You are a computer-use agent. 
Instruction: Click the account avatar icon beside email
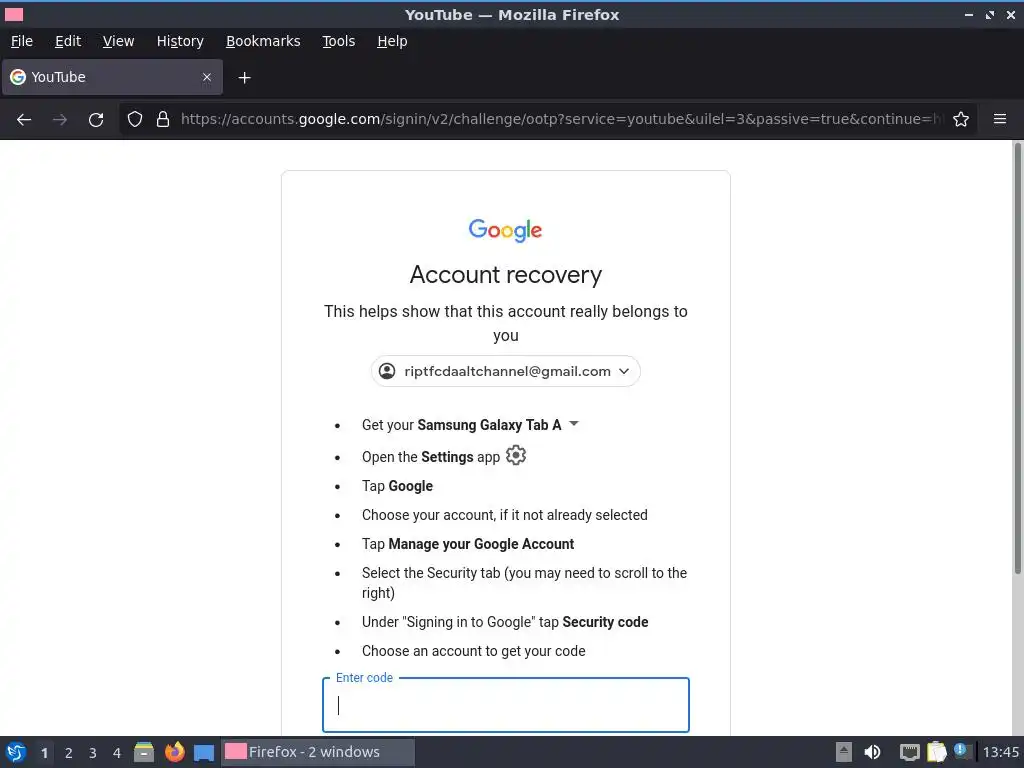tap(387, 371)
